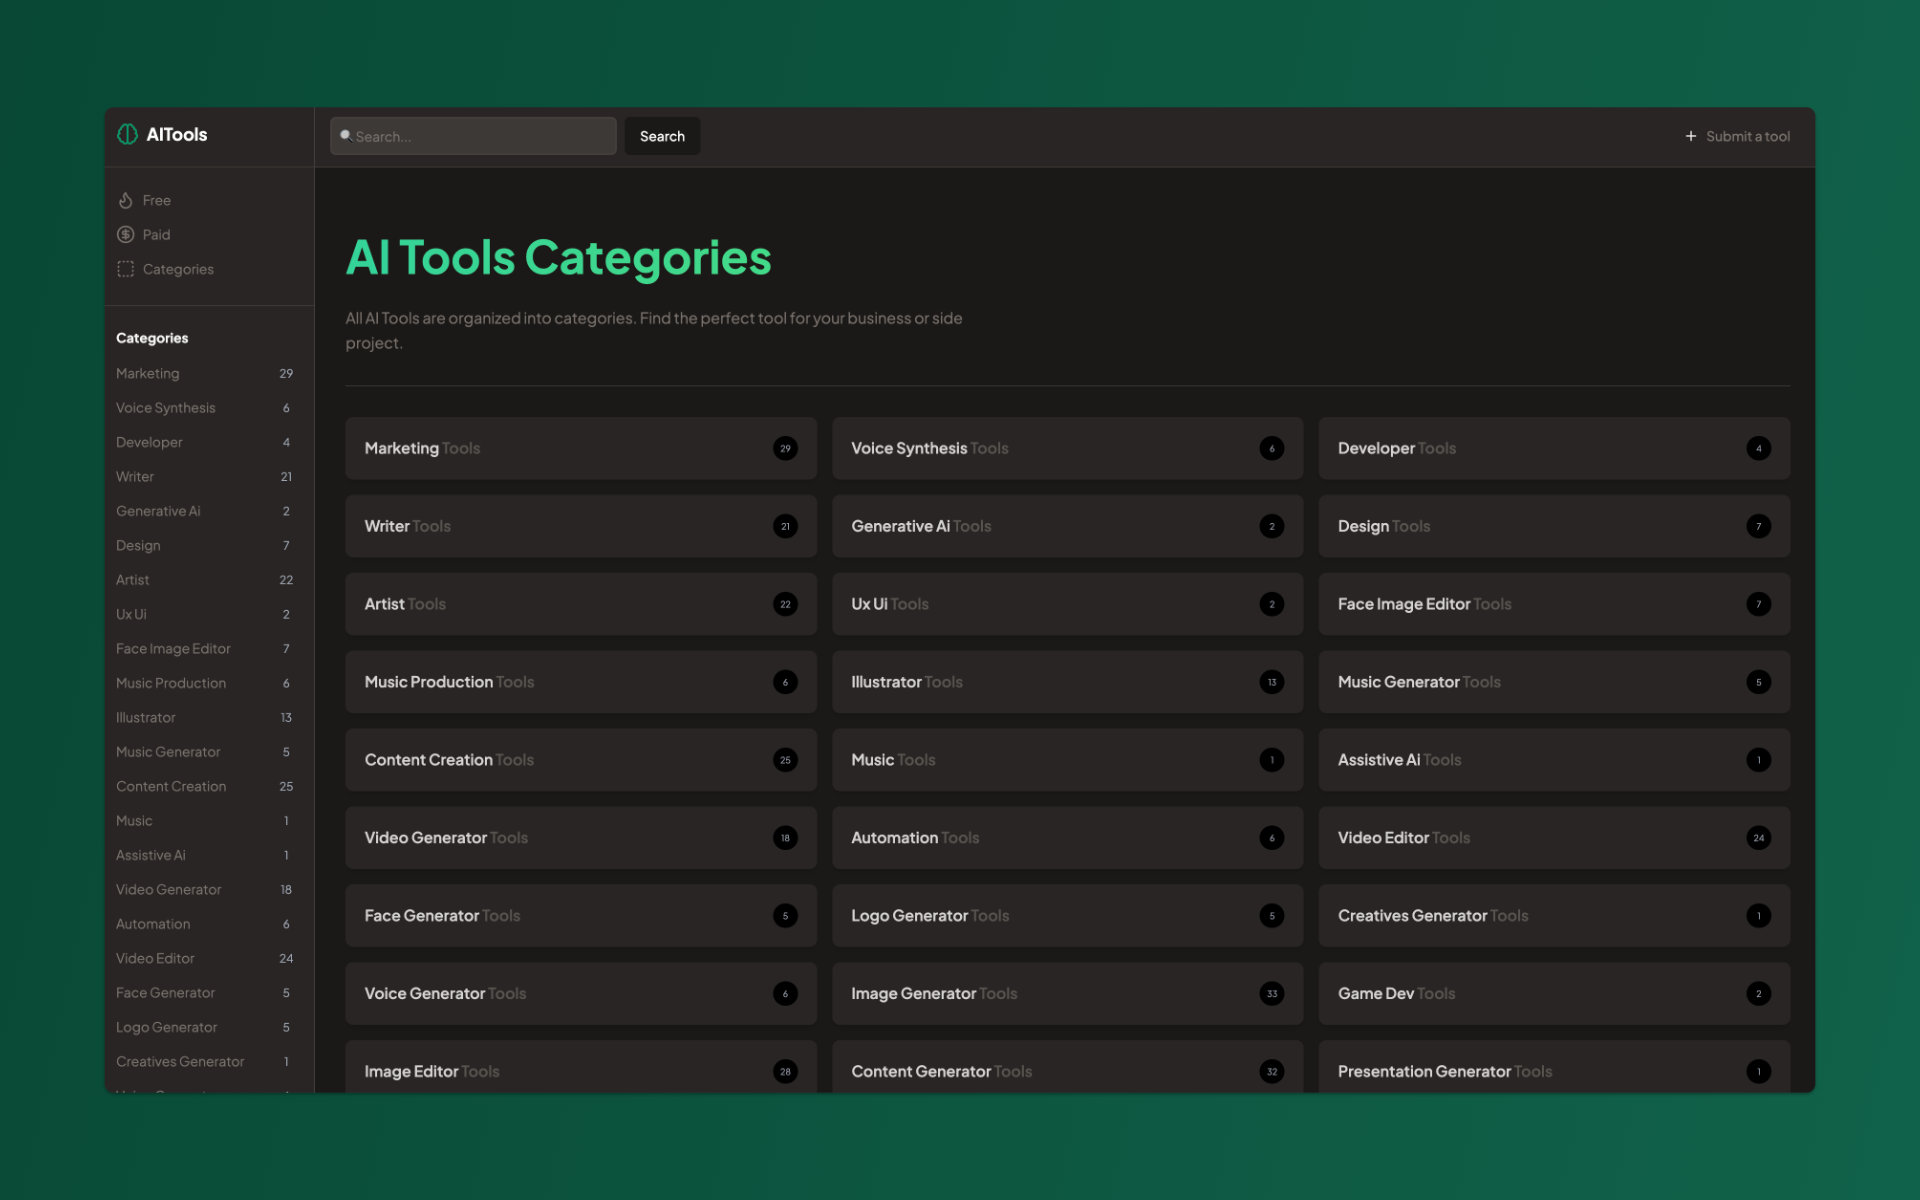Viewport: 1920px width, 1200px height.
Task: Click the plus icon next to Submit a tool
Action: coord(1691,136)
